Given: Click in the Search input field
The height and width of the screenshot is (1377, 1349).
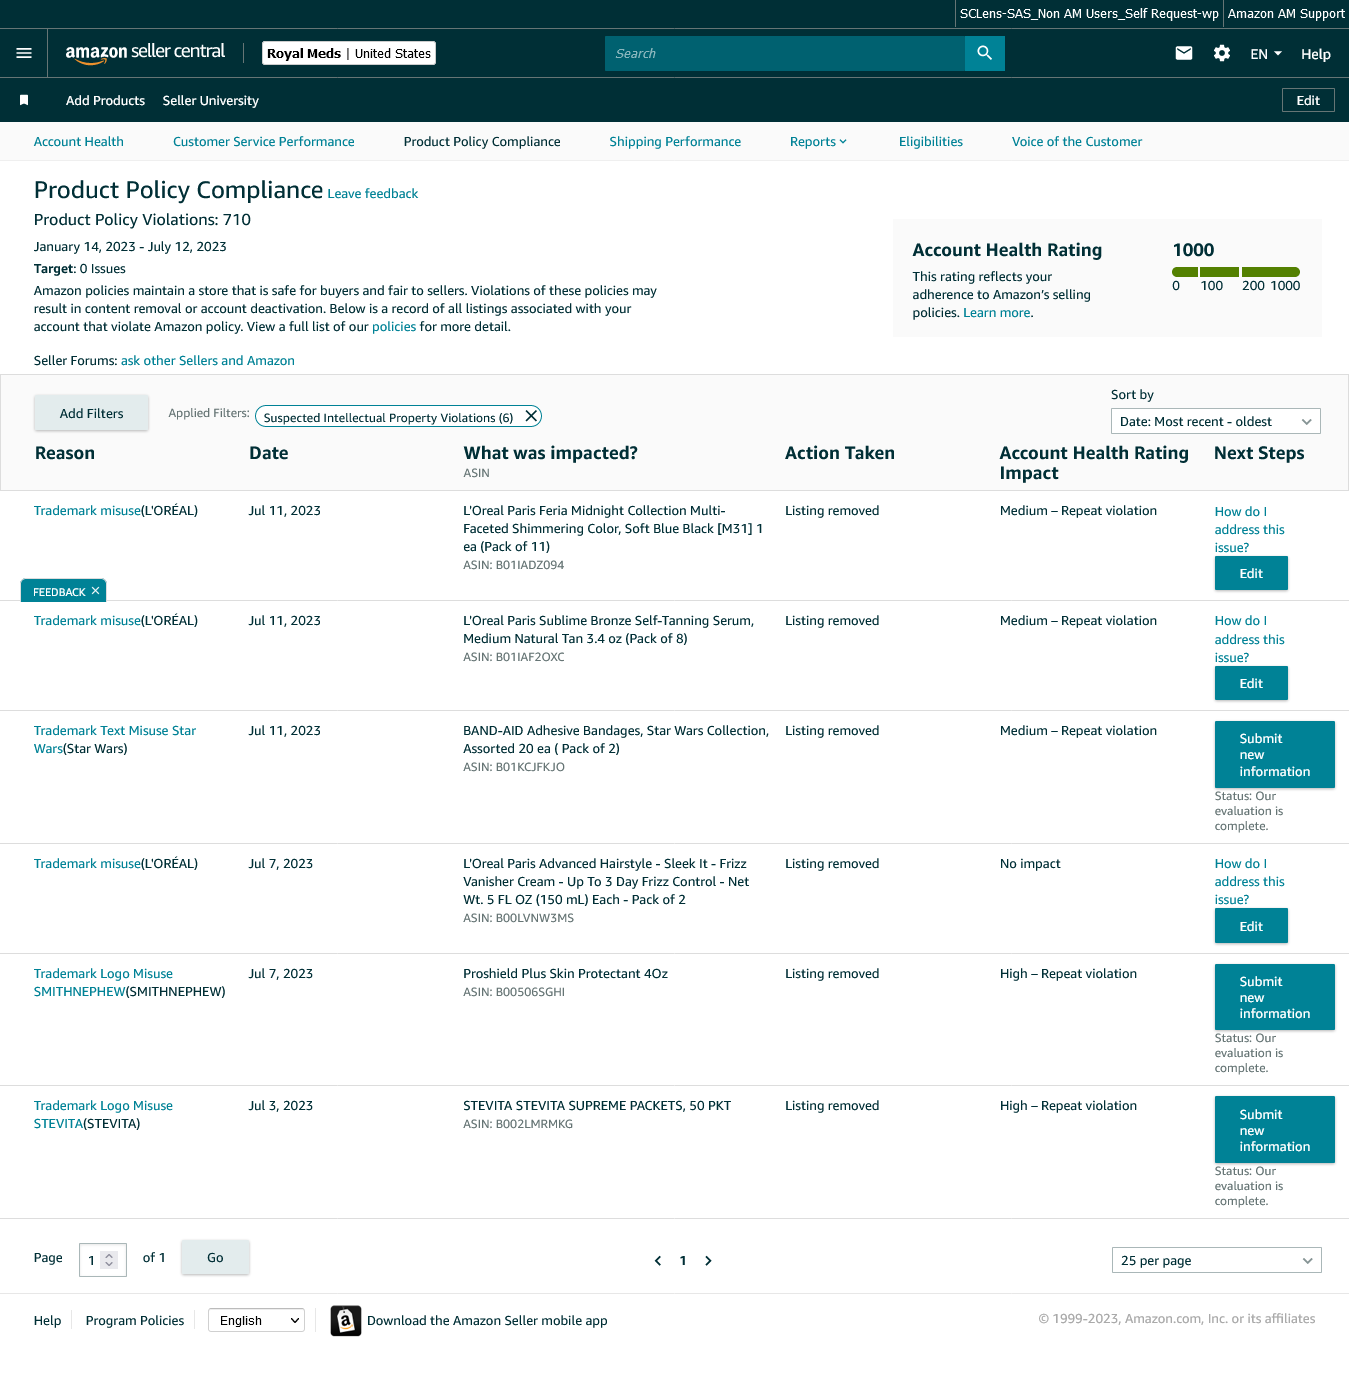Looking at the screenshot, I should coord(785,53).
